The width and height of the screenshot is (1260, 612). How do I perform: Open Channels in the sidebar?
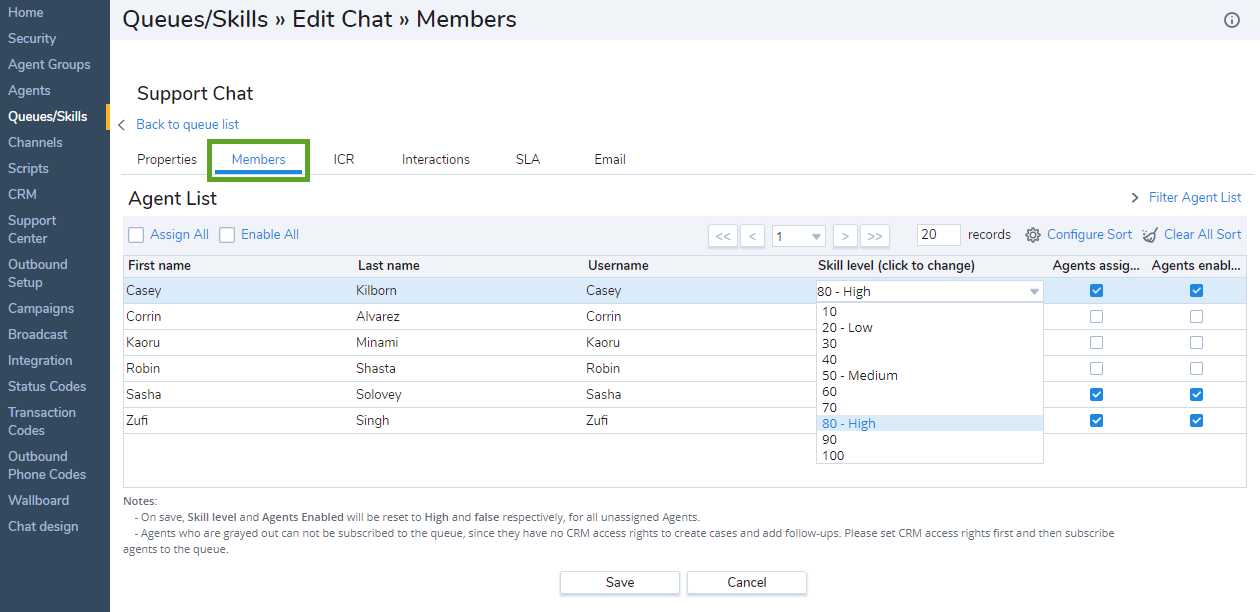coord(35,143)
